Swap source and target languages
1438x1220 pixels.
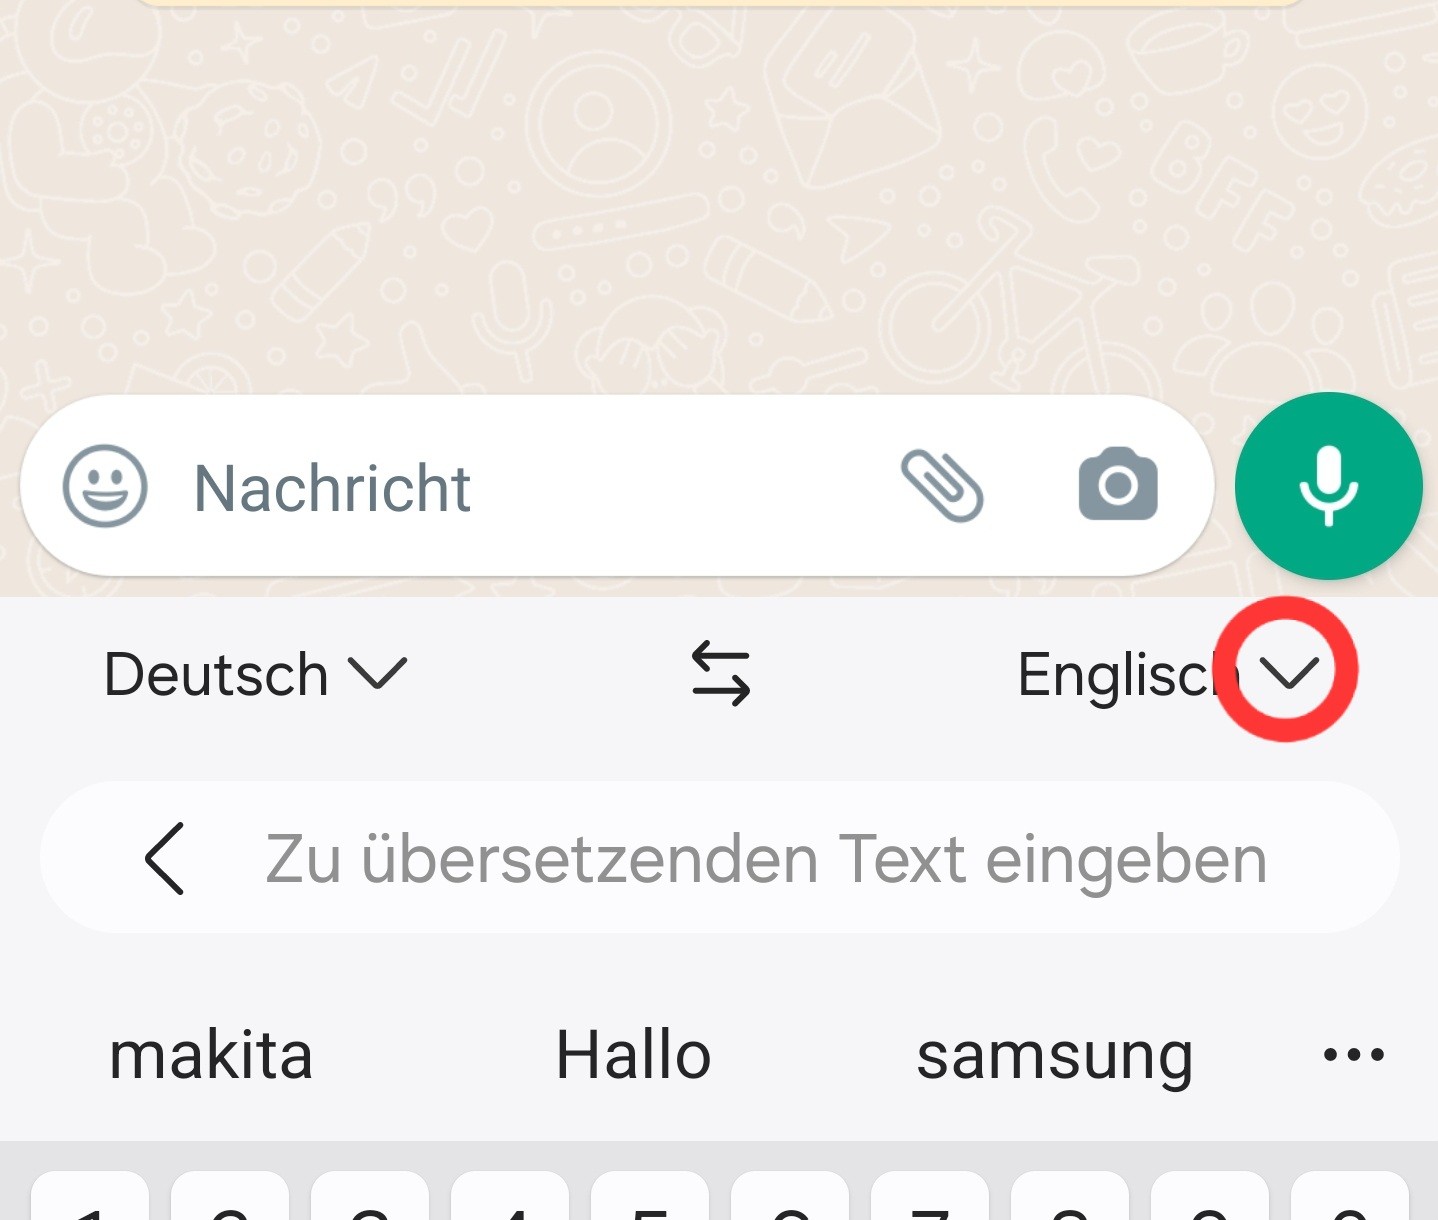721,674
